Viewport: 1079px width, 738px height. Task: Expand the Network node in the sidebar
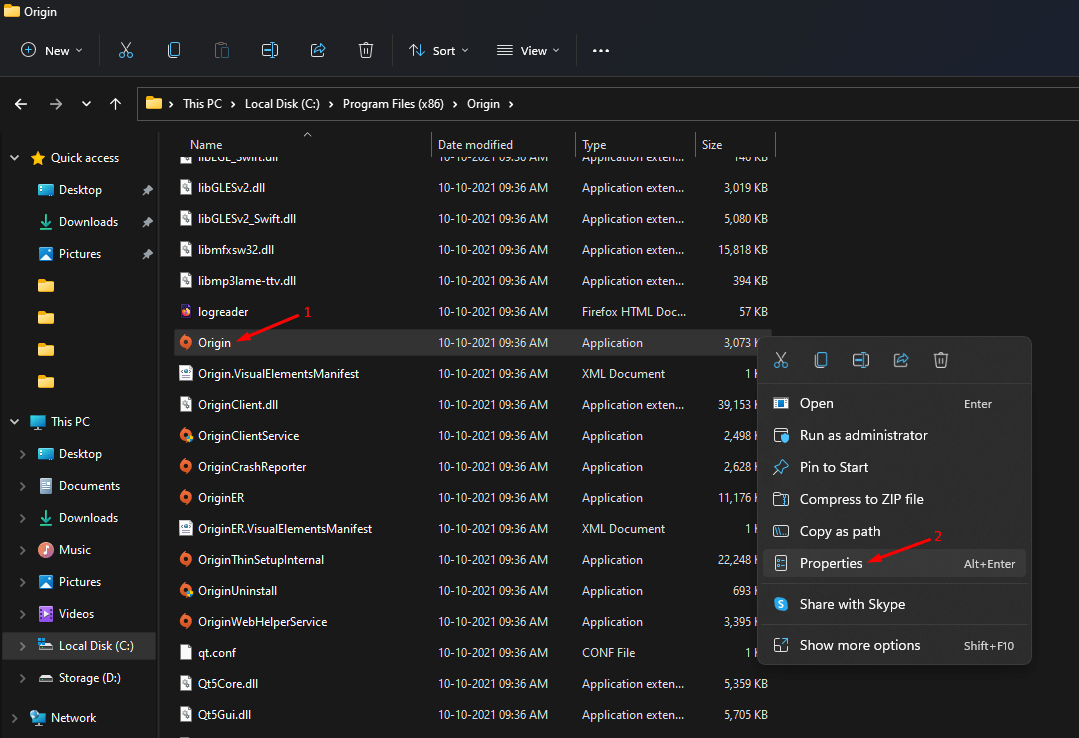coord(14,717)
